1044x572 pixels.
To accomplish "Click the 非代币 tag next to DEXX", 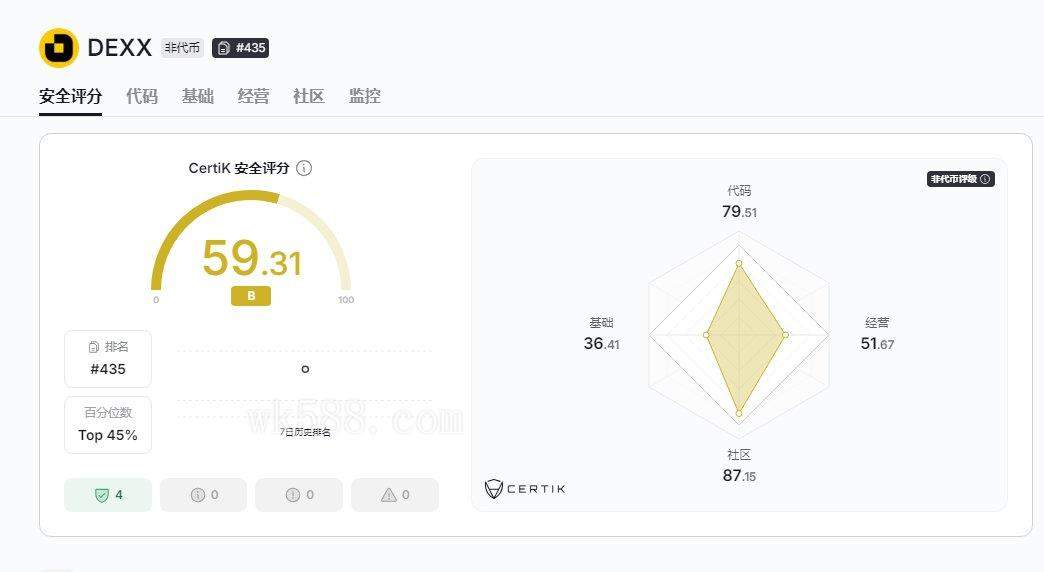I will coord(182,48).
